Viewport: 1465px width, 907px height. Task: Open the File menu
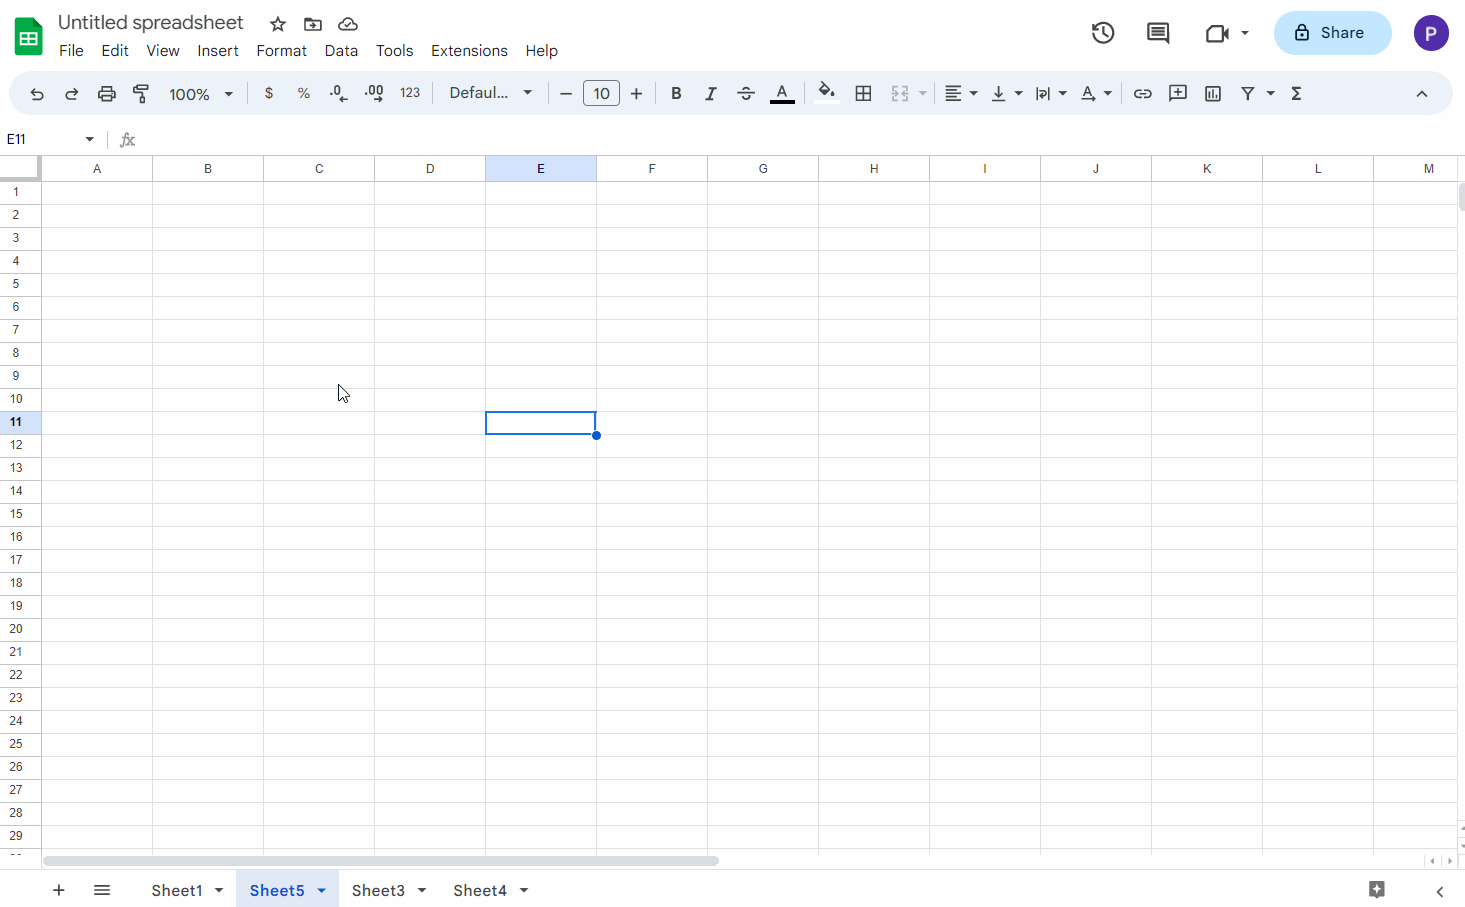click(x=71, y=51)
